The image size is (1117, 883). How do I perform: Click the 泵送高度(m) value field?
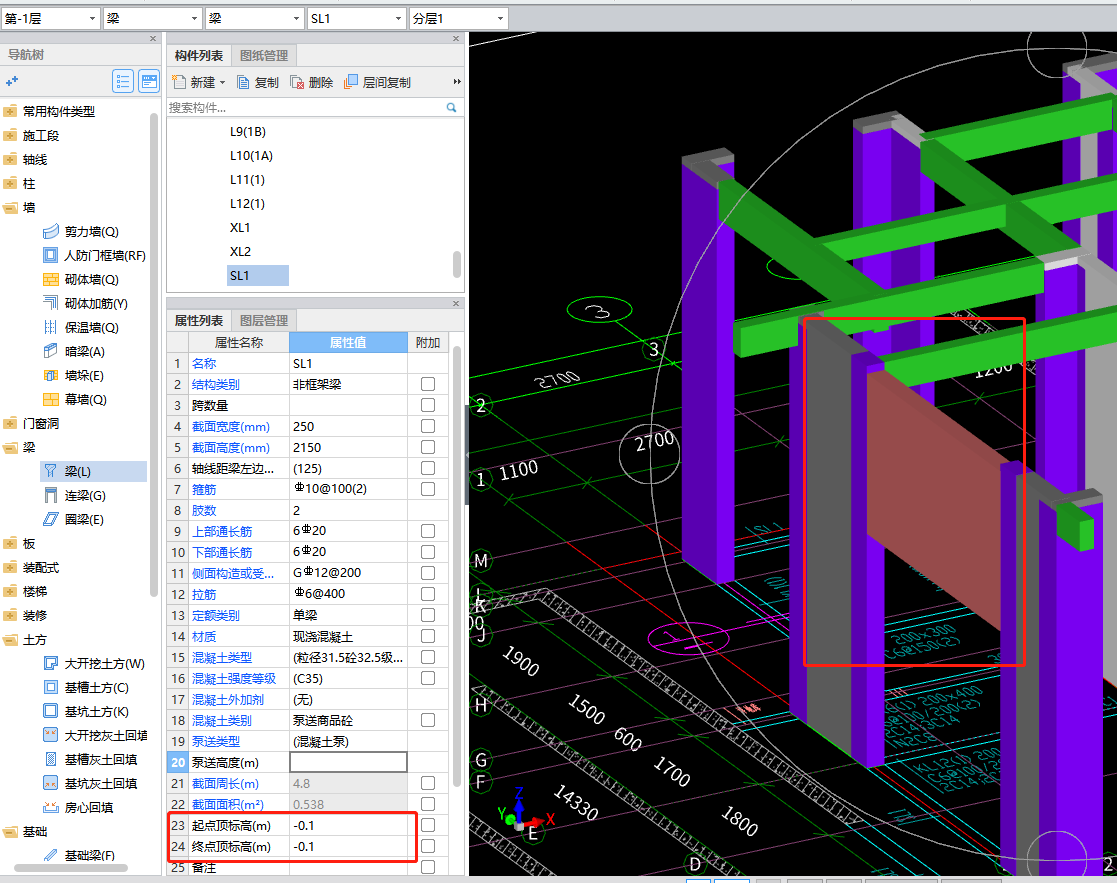click(x=348, y=763)
